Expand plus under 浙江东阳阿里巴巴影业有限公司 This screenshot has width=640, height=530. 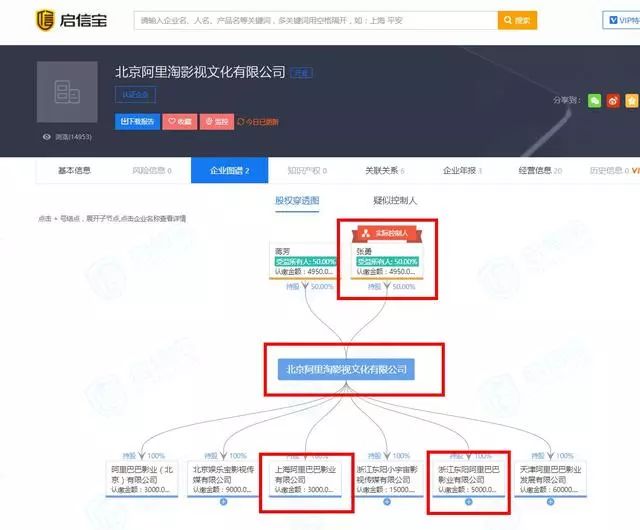point(469,501)
